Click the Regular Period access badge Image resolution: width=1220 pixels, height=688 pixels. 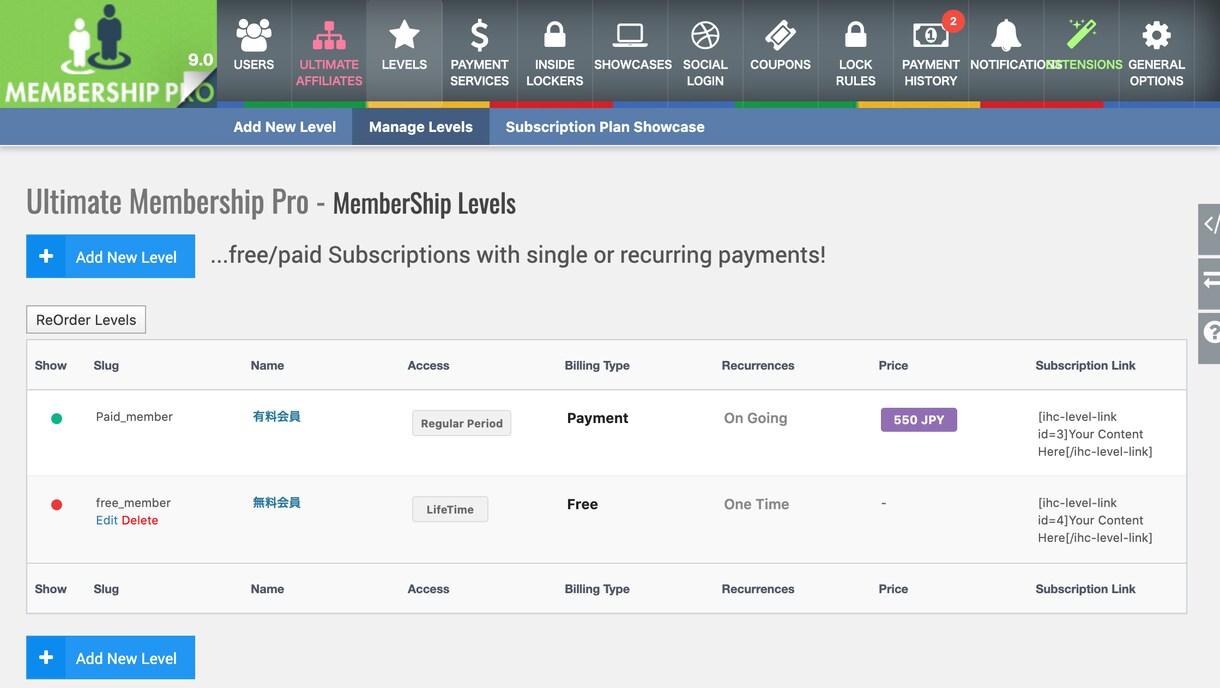click(462, 423)
